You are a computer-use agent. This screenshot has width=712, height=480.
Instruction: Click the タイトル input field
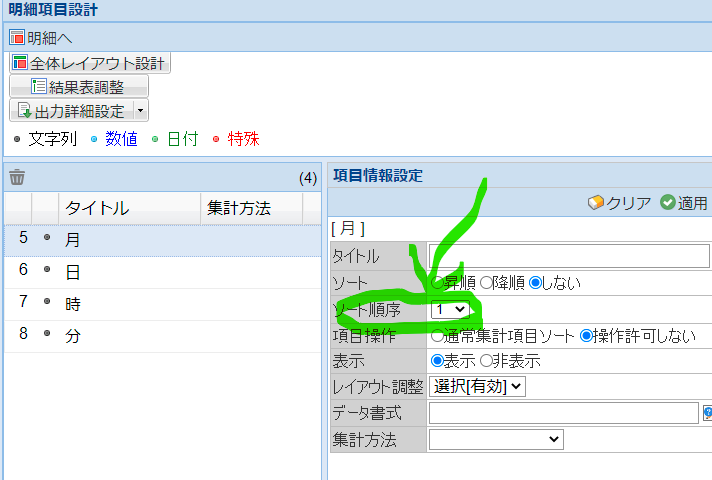[x=569, y=256]
